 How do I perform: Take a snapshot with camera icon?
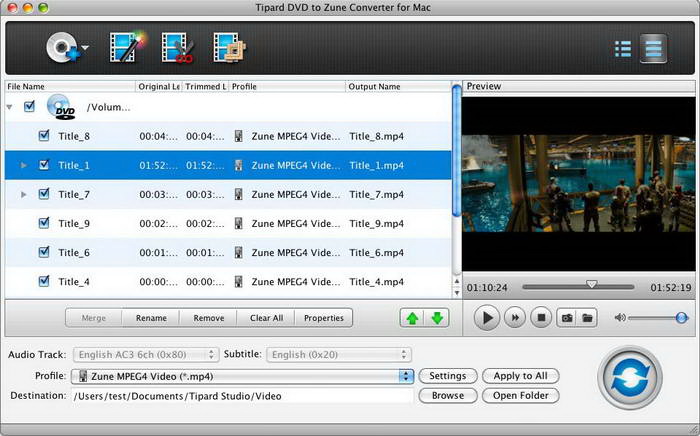pyautogui.click(x=565, y=318)
